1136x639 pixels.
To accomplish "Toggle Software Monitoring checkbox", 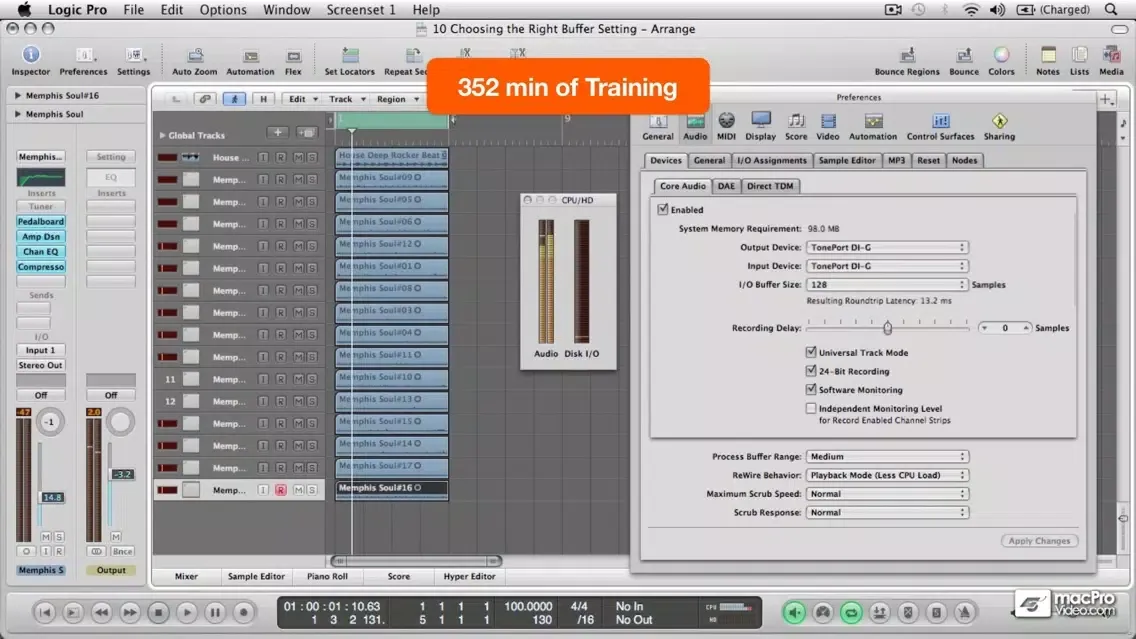I will (811, 390).
